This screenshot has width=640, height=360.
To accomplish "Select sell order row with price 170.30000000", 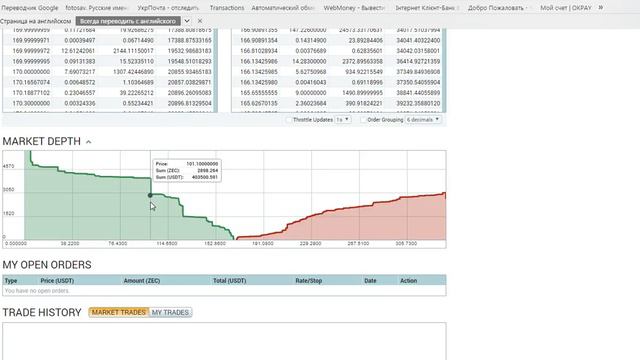I will [109, 104].
